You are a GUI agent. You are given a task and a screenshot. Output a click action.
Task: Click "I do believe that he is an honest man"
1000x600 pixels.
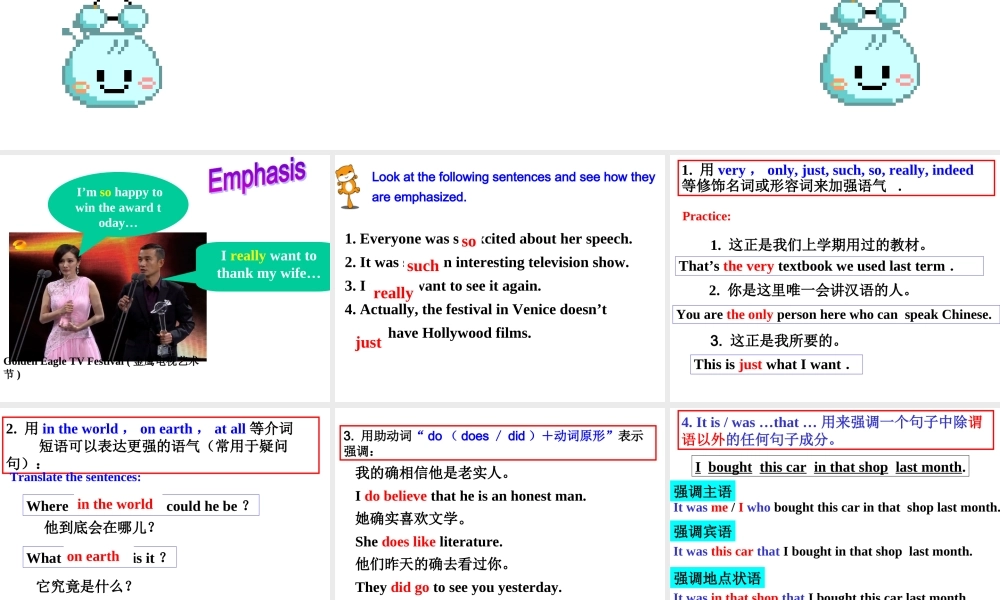(x=471, y=496)
